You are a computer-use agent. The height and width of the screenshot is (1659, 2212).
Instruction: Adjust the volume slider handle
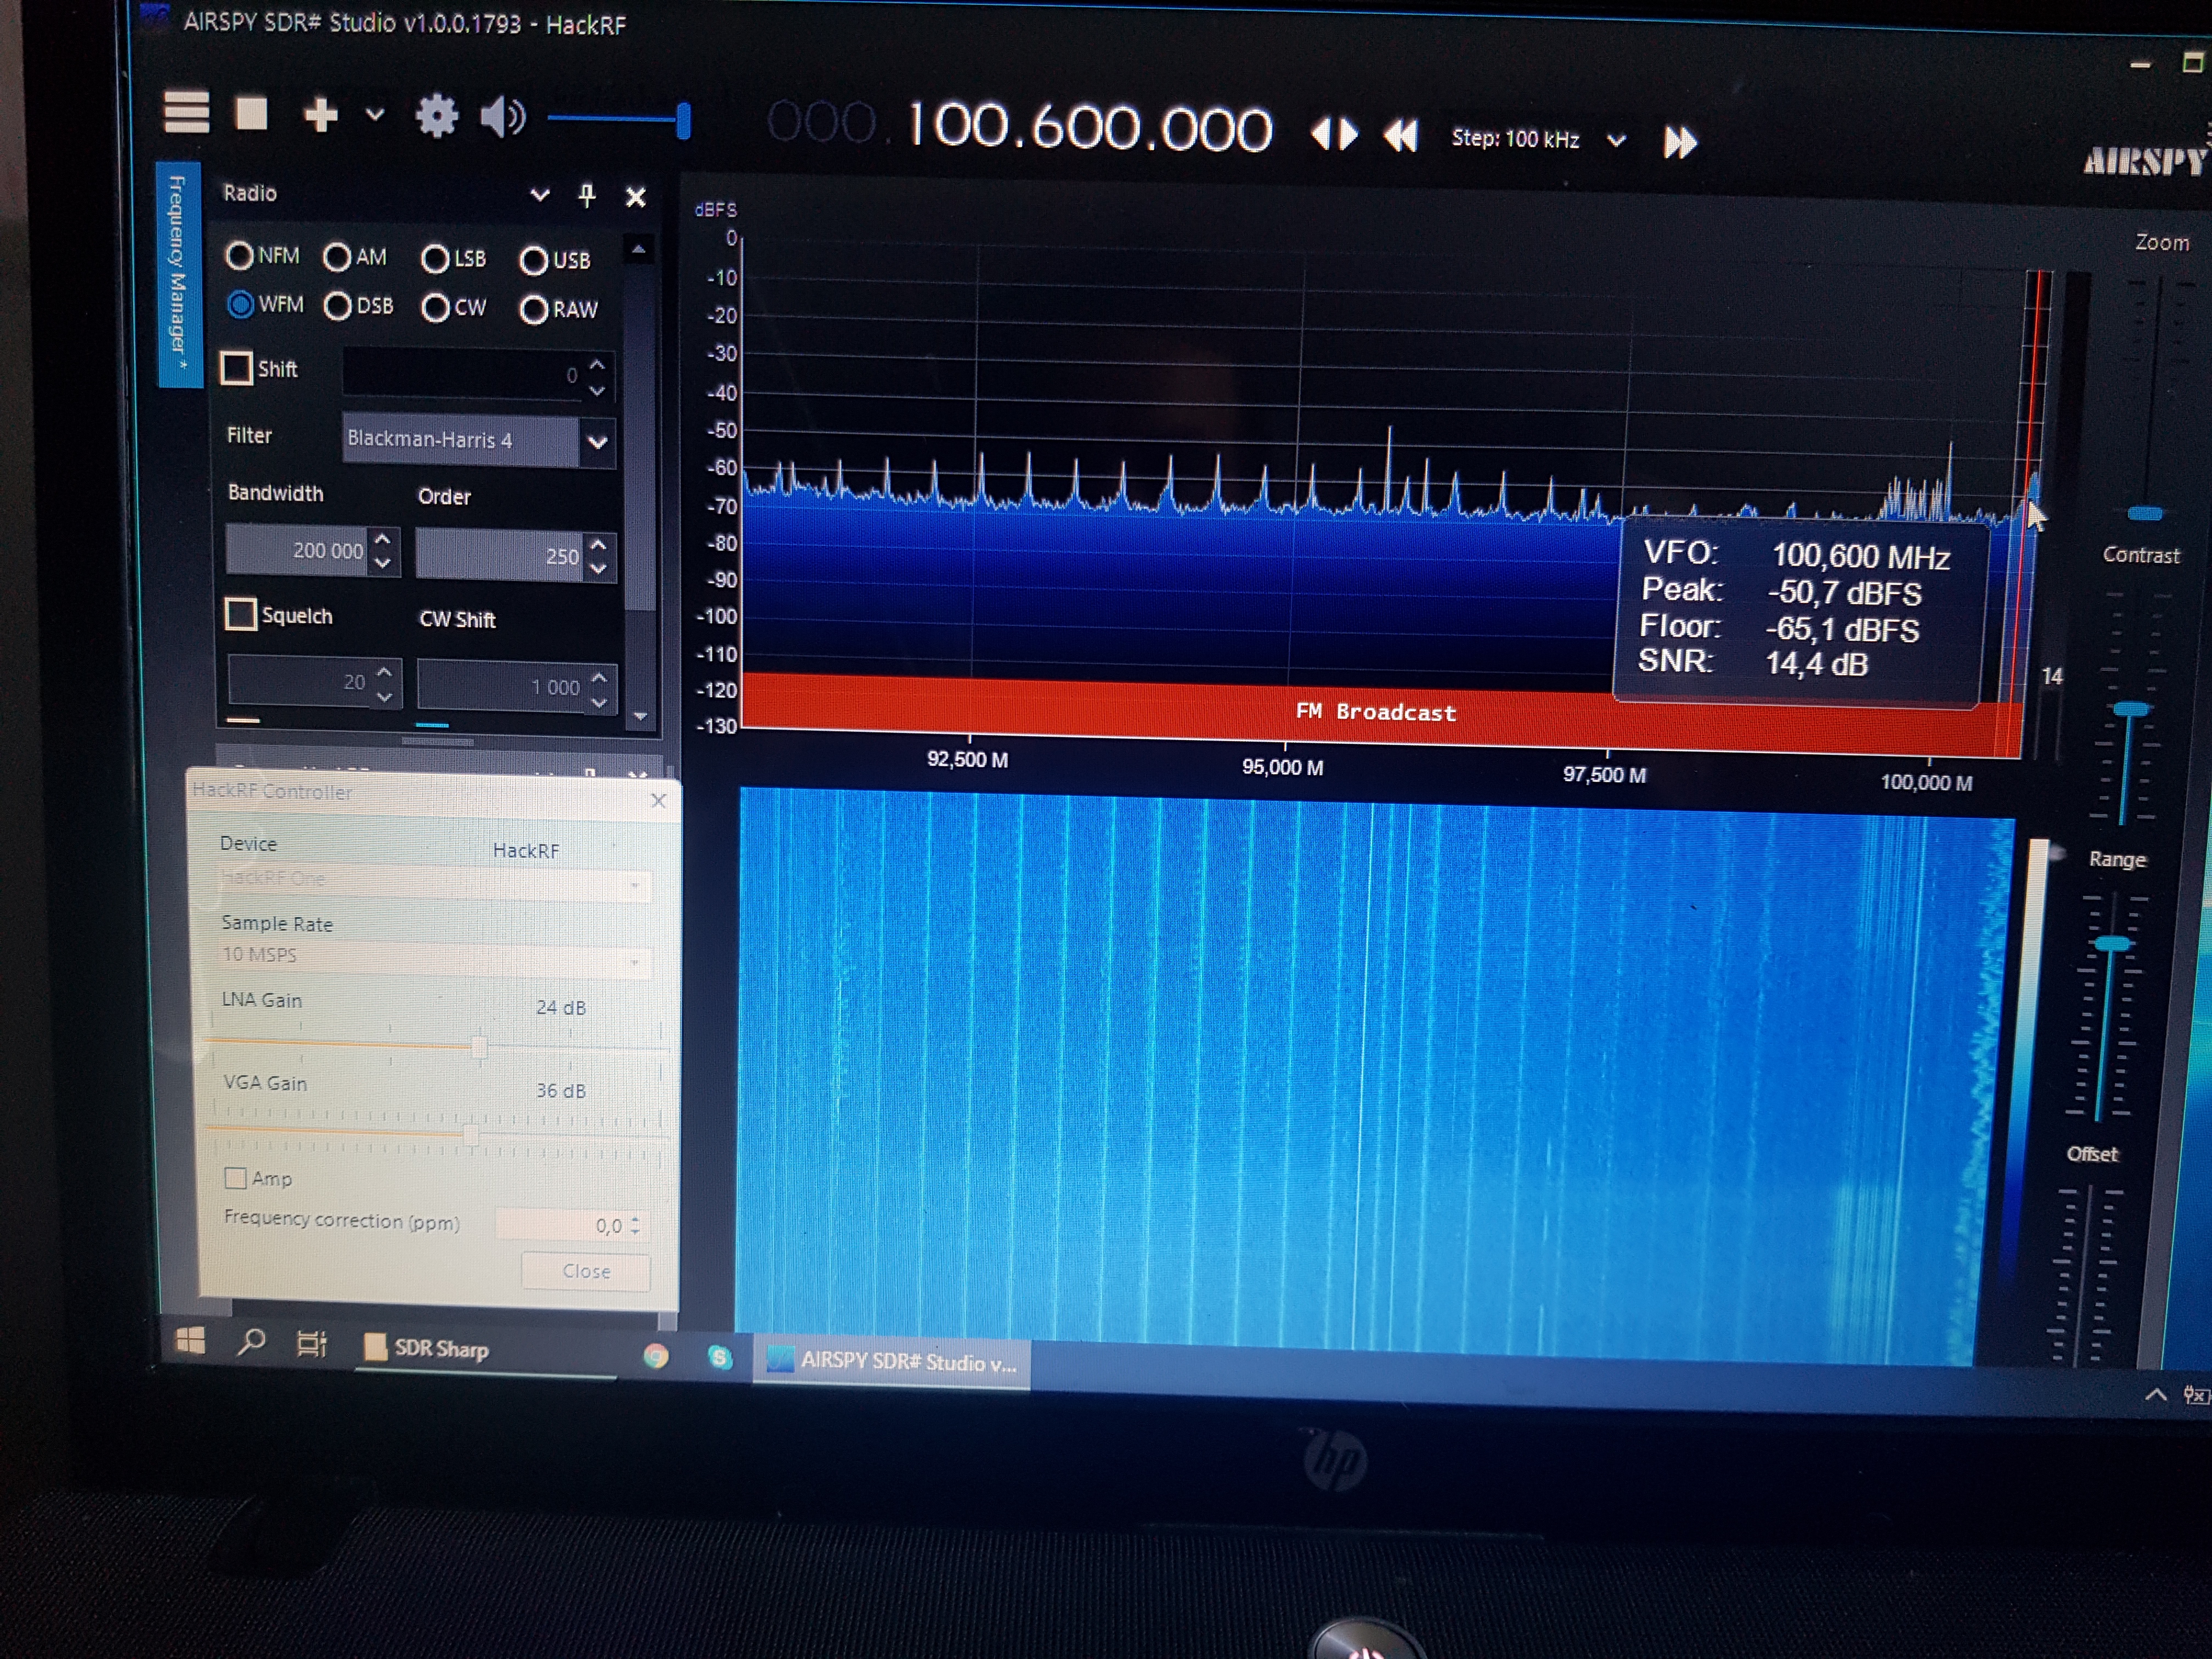684,121
